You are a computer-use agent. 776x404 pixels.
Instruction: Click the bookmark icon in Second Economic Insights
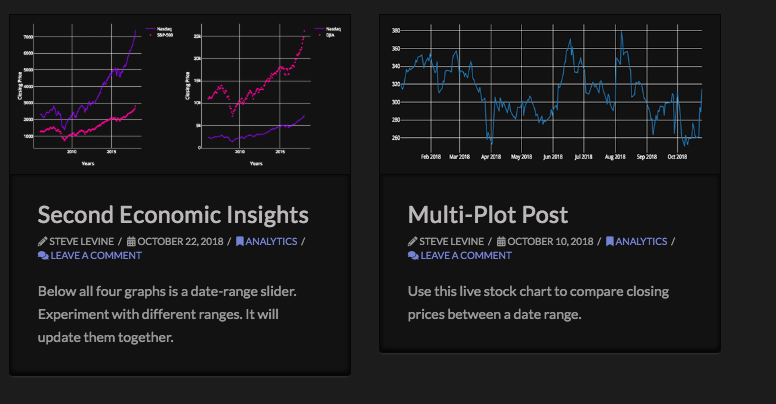pyautogui.click(x=239, y=241)
